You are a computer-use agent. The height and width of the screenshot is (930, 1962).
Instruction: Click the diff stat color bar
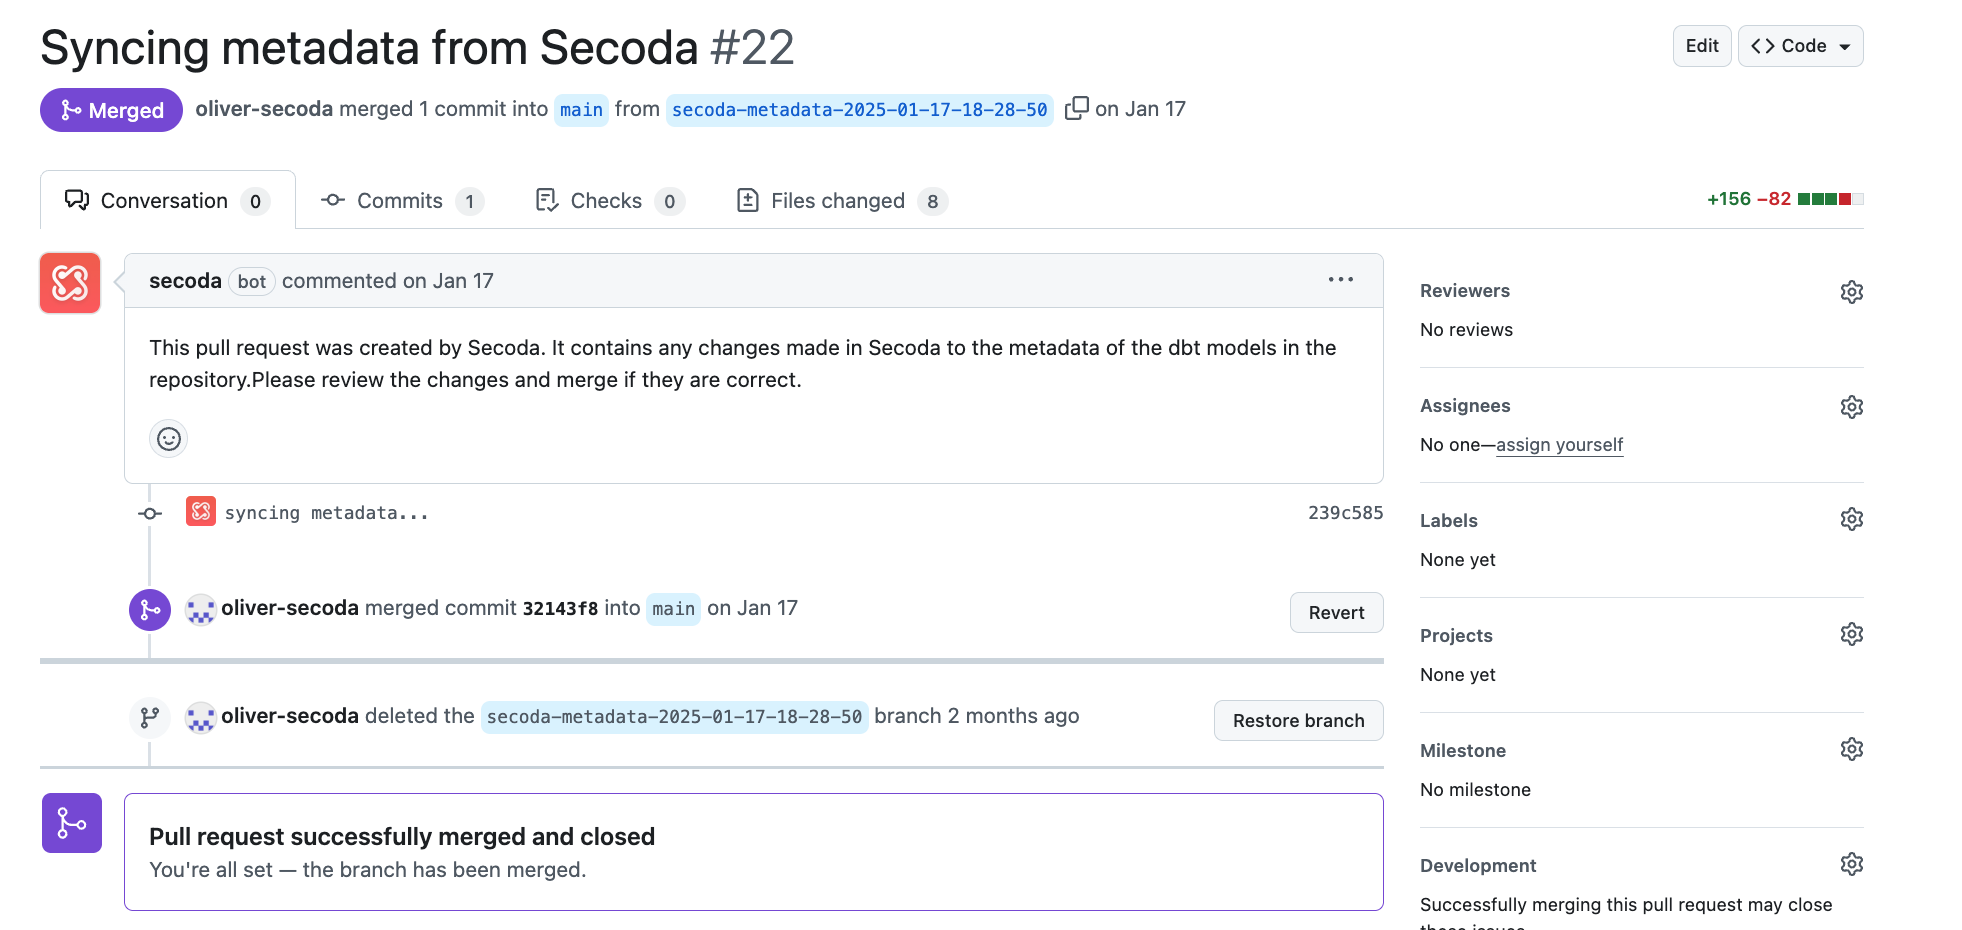pyautogui.click(x=1830, y=199)
